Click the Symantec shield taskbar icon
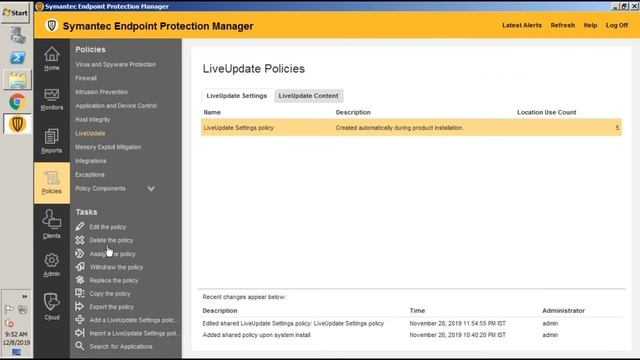 [17, 124]
